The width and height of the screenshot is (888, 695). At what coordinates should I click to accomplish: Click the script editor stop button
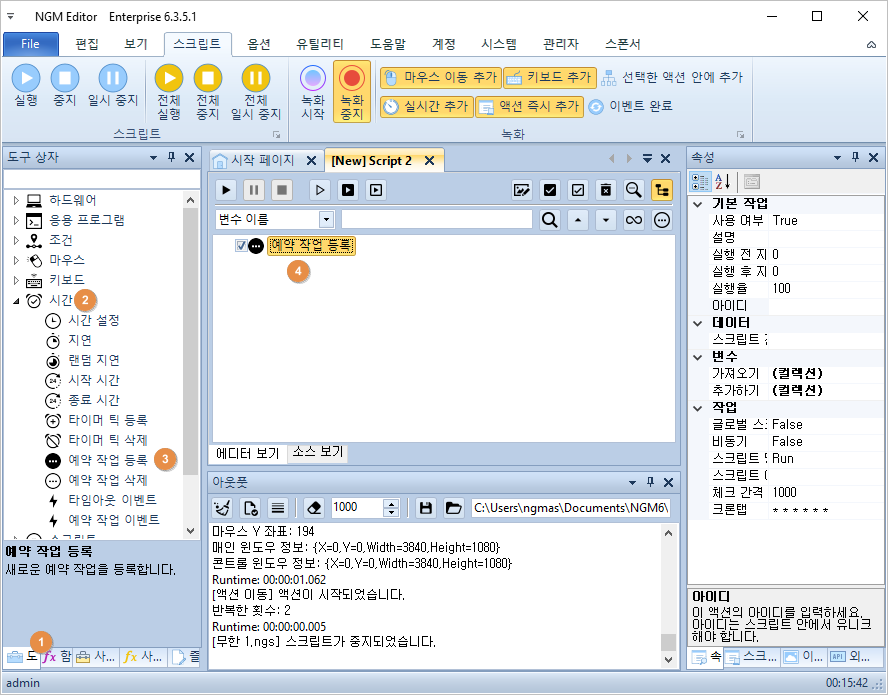281,190
